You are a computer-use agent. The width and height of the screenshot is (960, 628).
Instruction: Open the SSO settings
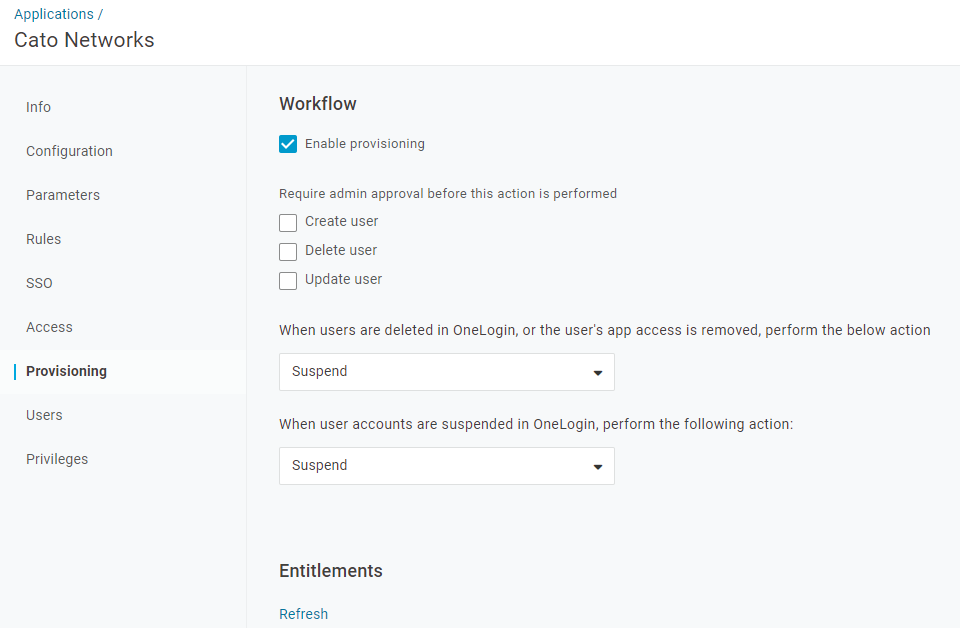[x=39, y=283]
